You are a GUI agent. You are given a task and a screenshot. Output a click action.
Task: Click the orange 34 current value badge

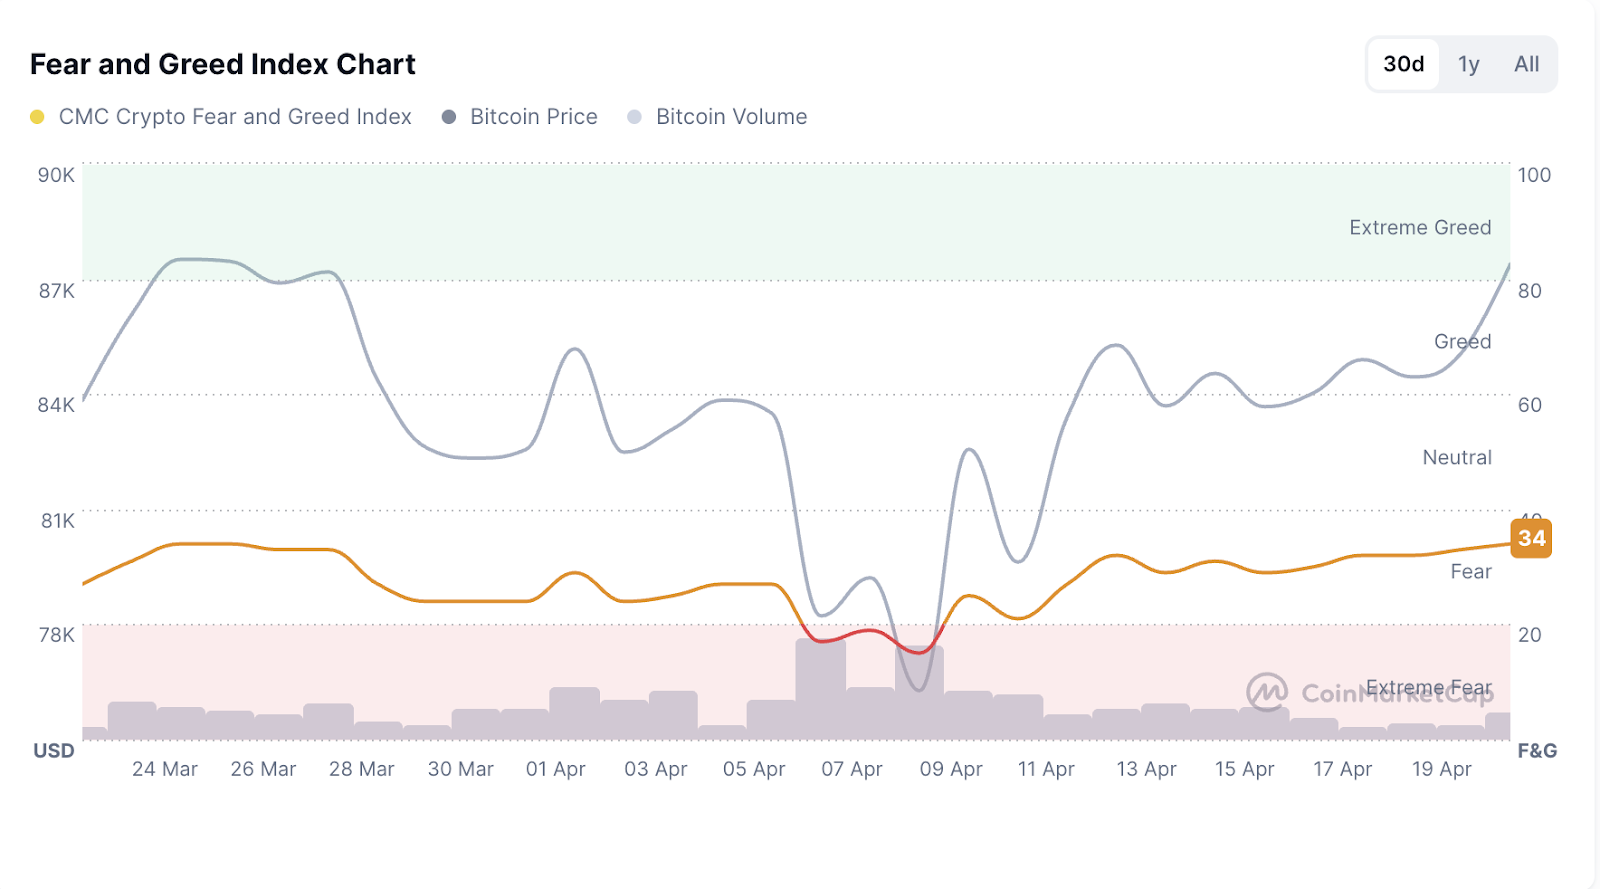click(x=1531, y=538)
